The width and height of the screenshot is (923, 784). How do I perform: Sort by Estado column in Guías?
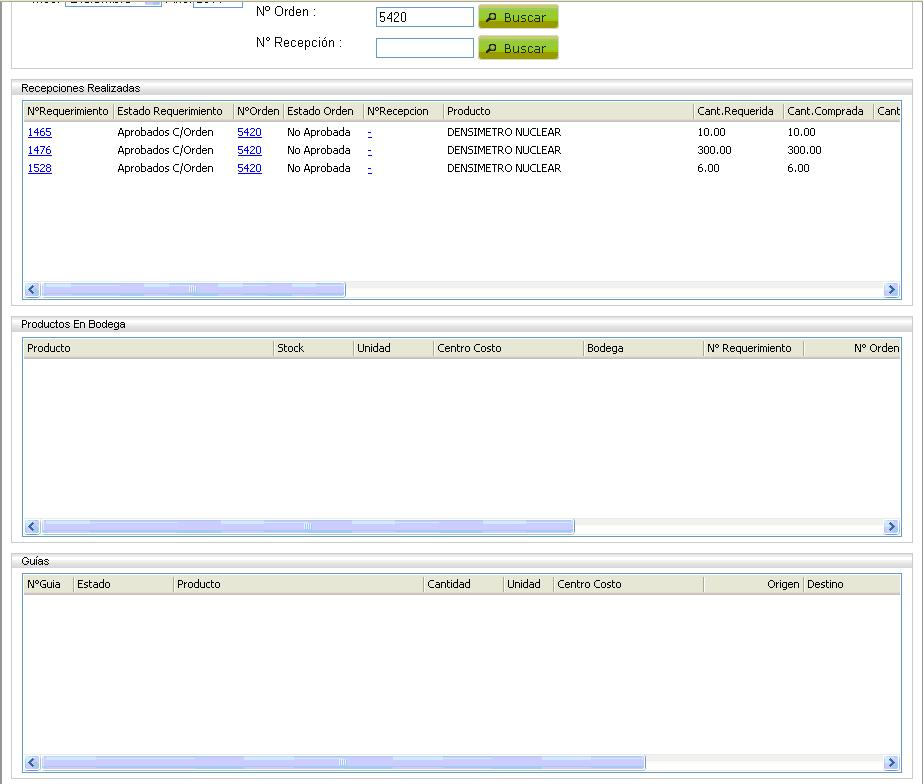124,584
